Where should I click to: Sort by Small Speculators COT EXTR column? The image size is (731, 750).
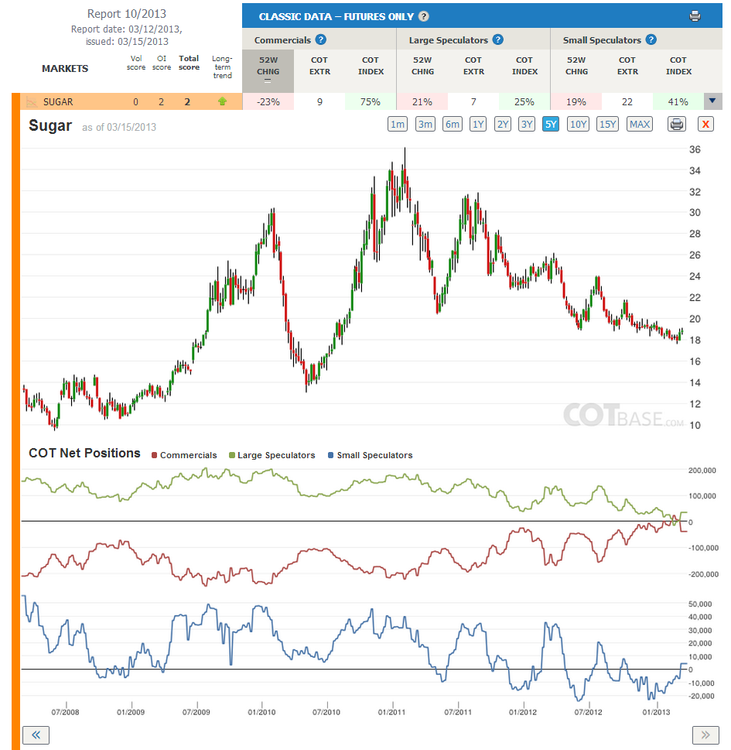coord(627,66)
